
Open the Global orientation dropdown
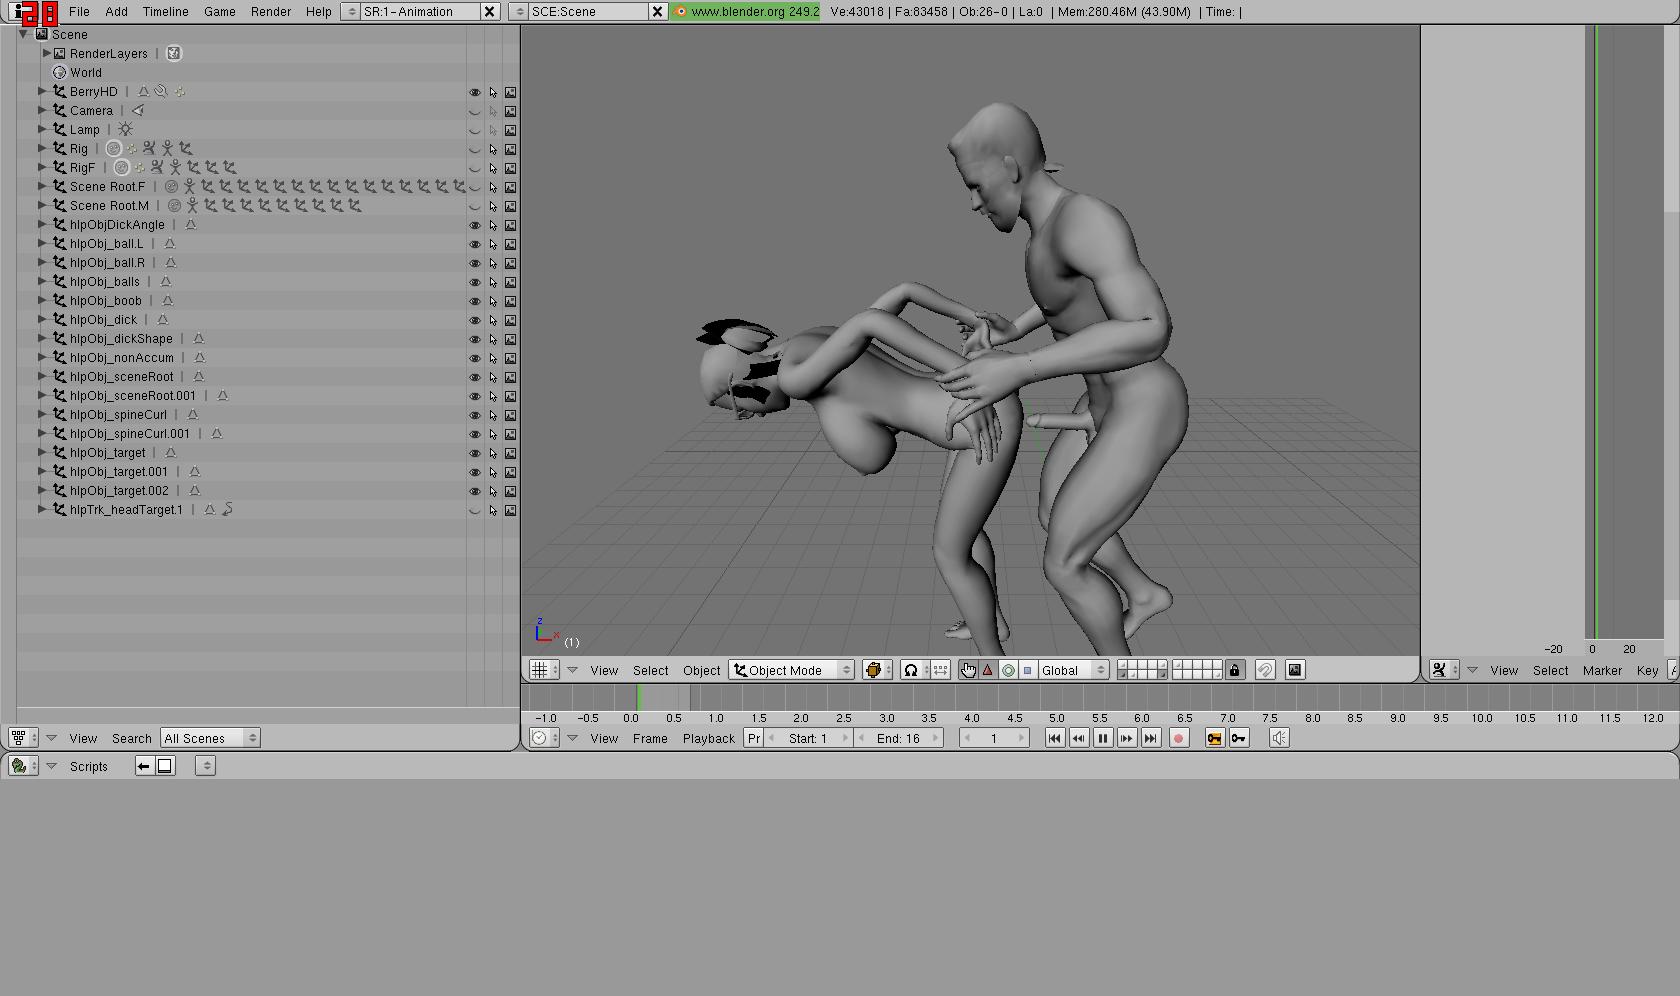click(x=1073, y=670)
